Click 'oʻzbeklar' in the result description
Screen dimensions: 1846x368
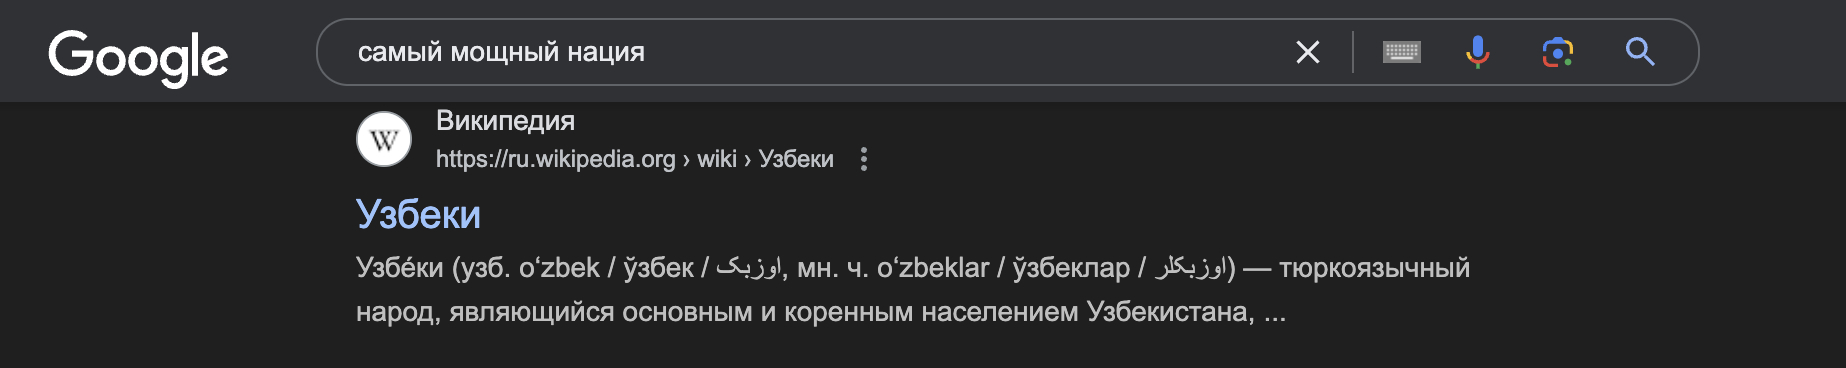point(933,268)
